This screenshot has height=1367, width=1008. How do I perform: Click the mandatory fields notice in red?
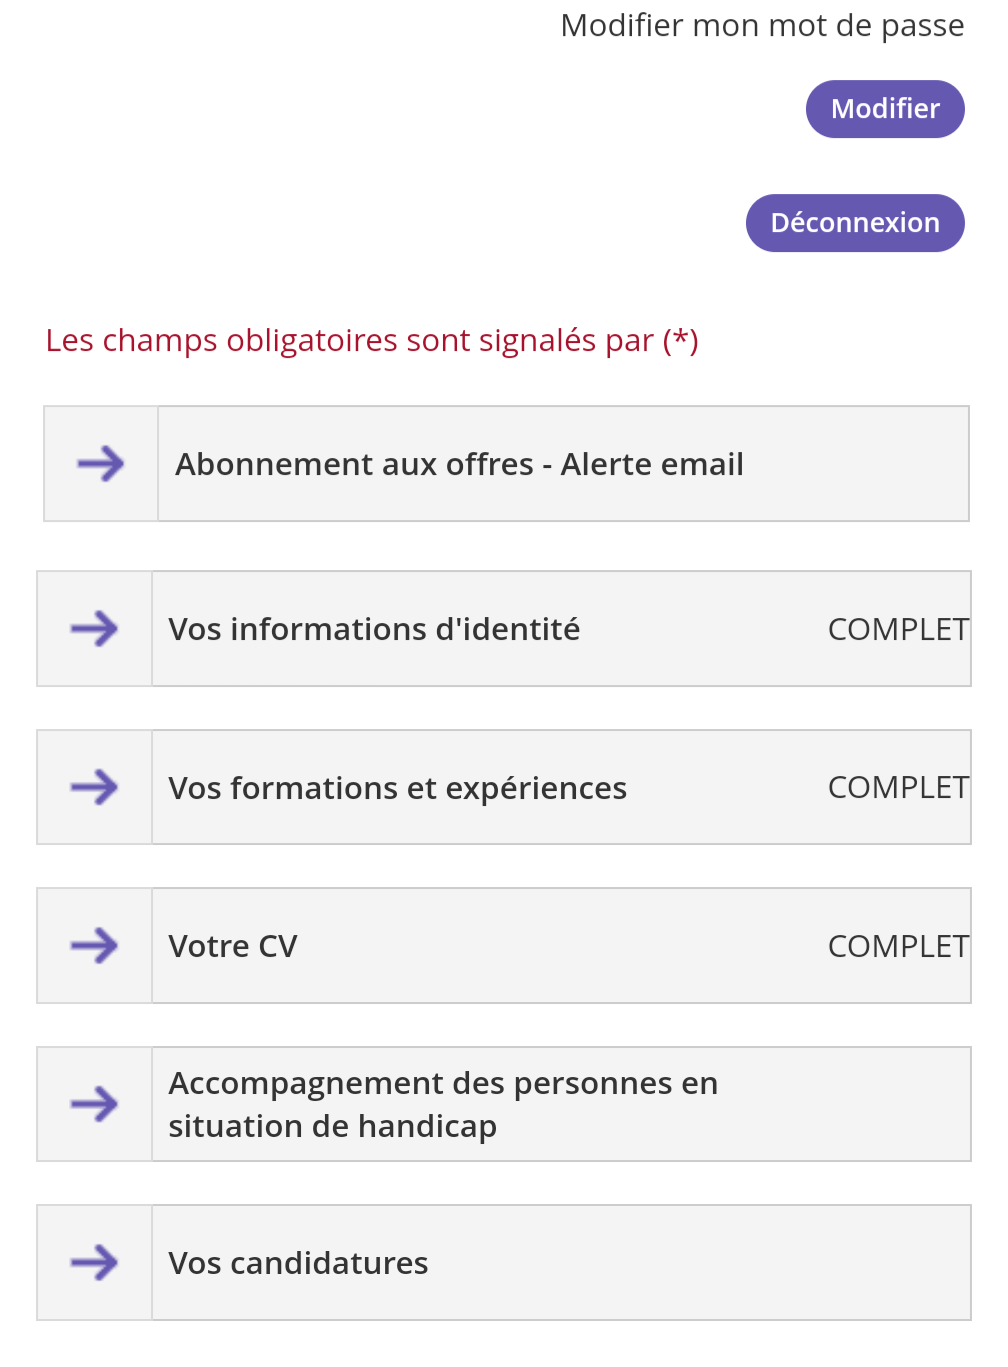(372, 341)
